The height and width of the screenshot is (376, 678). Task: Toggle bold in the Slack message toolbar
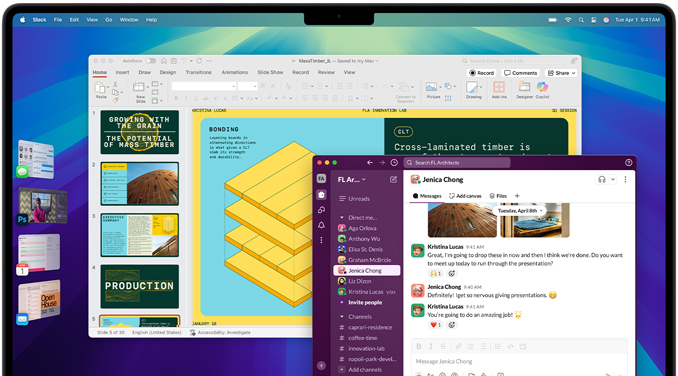click(419, 346)
